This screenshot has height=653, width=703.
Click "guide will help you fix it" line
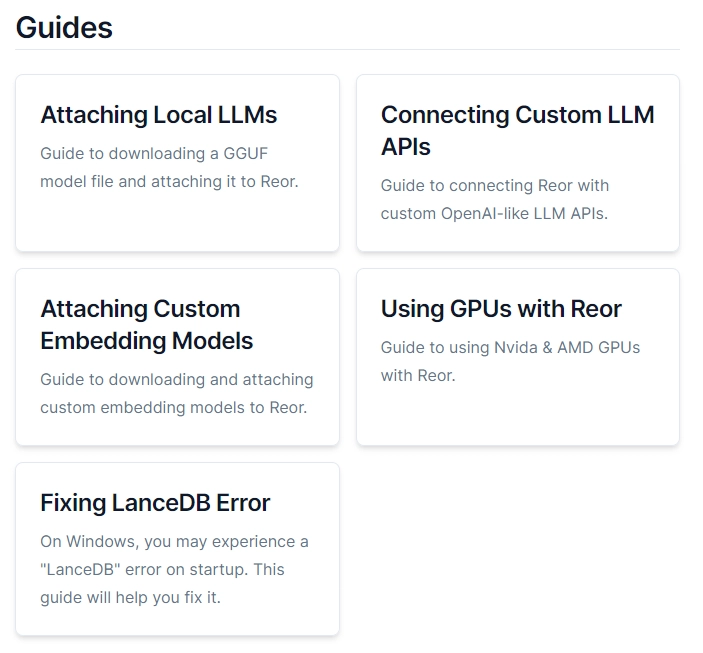[130, 597]
